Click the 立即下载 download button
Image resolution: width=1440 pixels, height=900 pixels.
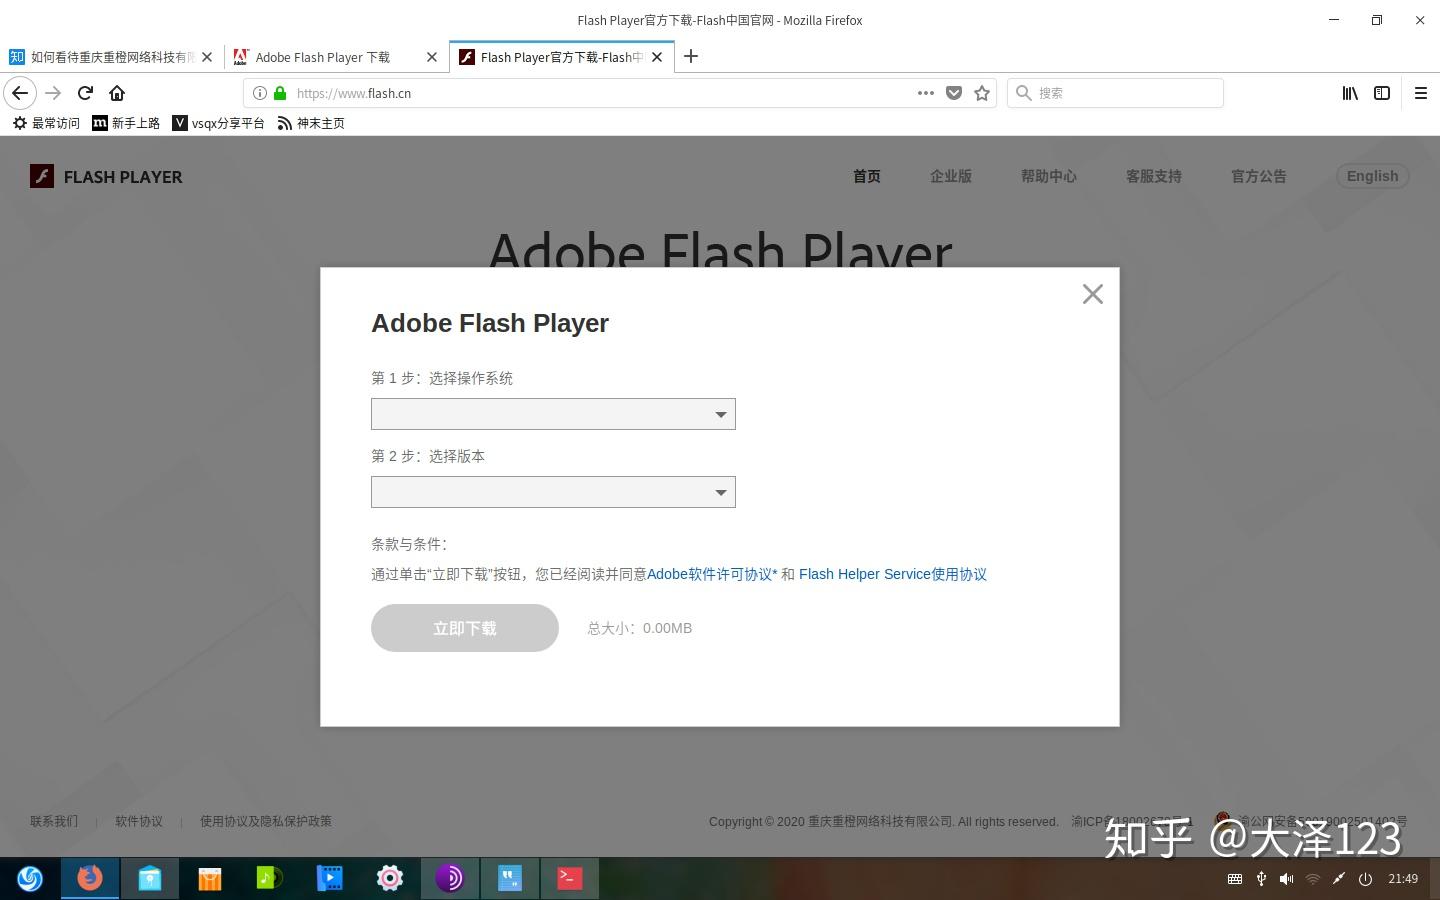pyautogui.click(x=464, y=627)
